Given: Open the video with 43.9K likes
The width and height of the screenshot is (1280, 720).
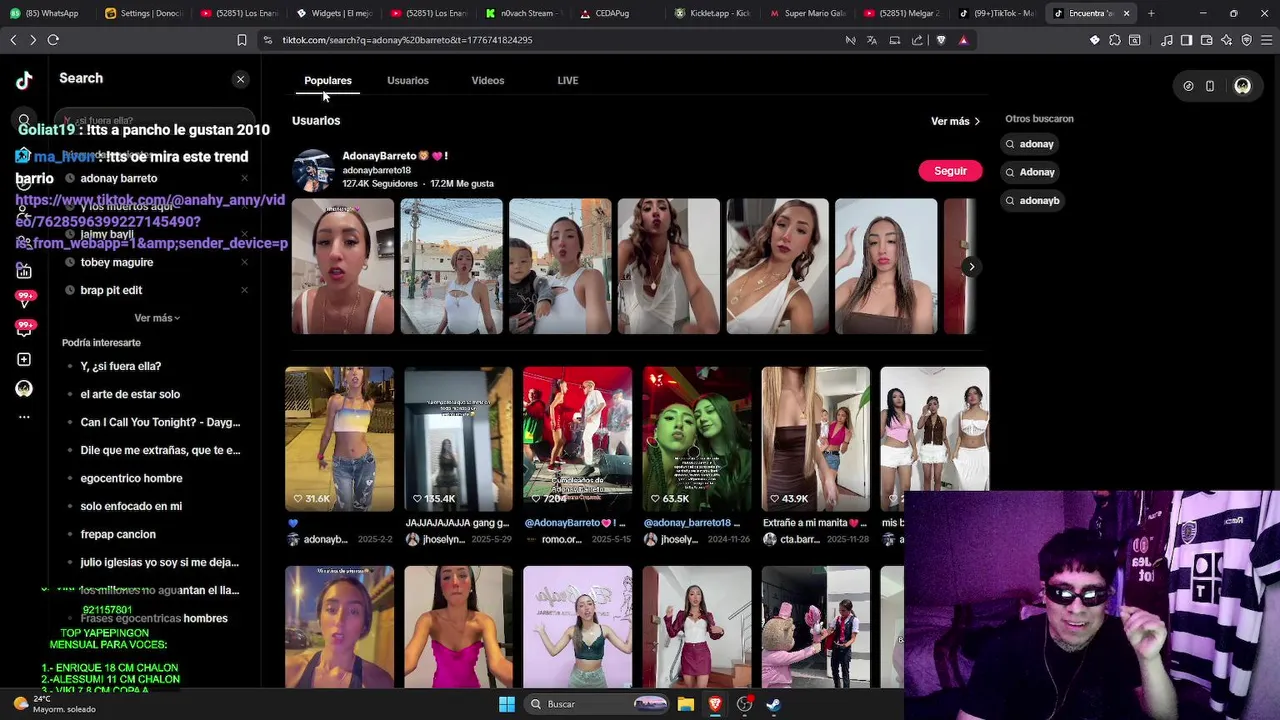Looking at the screenshot, I should tap(816, 439).
